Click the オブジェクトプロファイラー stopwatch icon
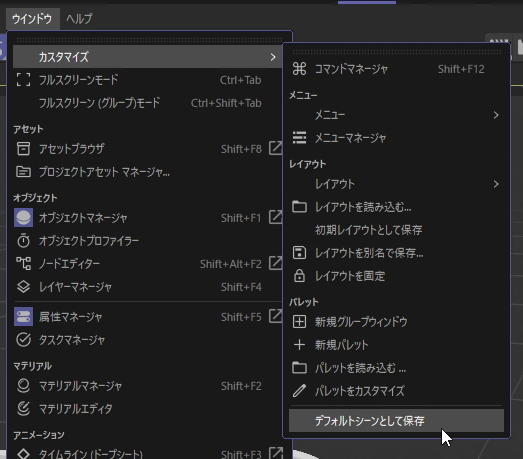523x459 pixels. click(23, 241)
